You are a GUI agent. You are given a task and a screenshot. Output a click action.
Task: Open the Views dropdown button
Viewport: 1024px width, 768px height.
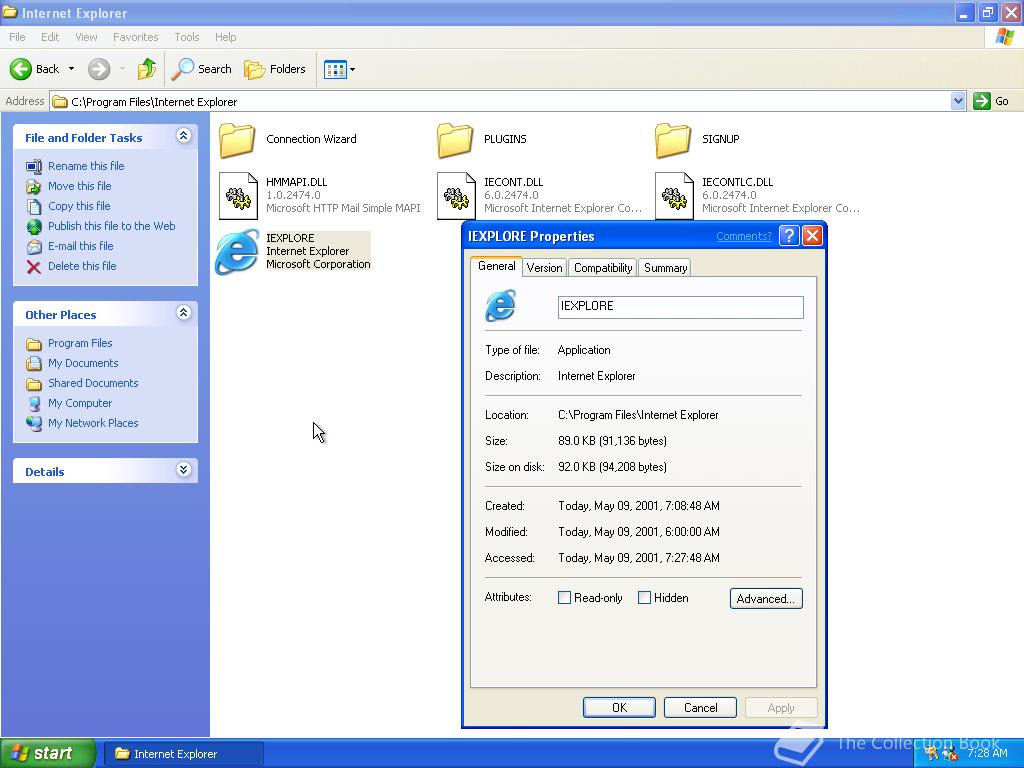click(340, 69)
